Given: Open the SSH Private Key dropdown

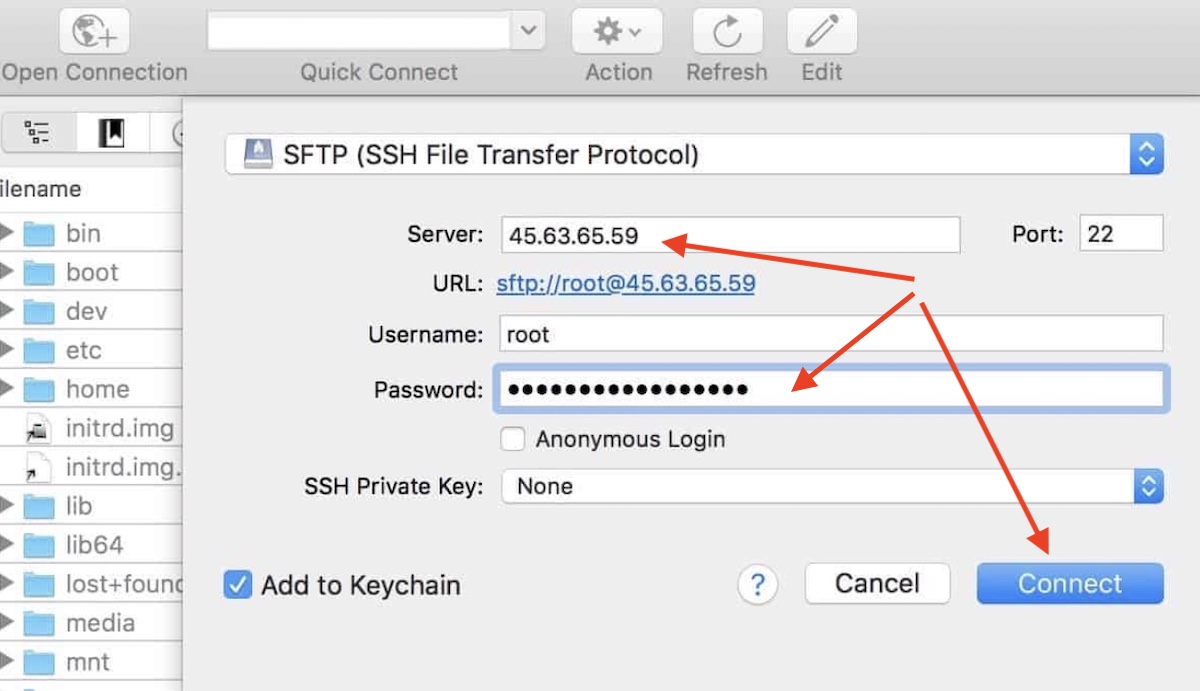Looking at the screenshot, I should (1148, 487).
